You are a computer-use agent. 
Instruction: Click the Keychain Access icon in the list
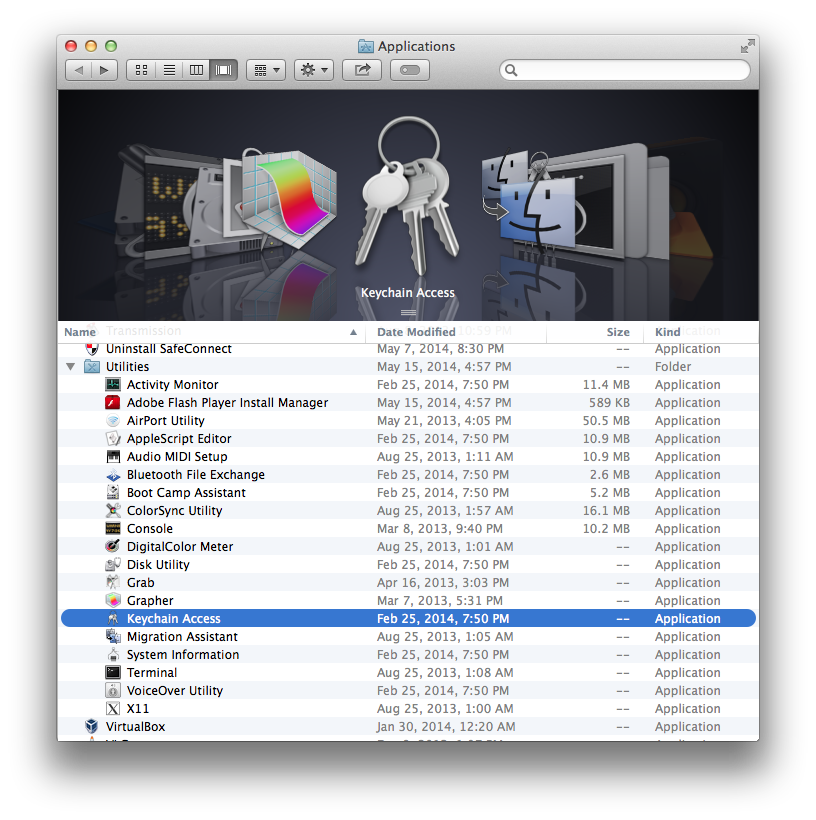coord(113,619)
